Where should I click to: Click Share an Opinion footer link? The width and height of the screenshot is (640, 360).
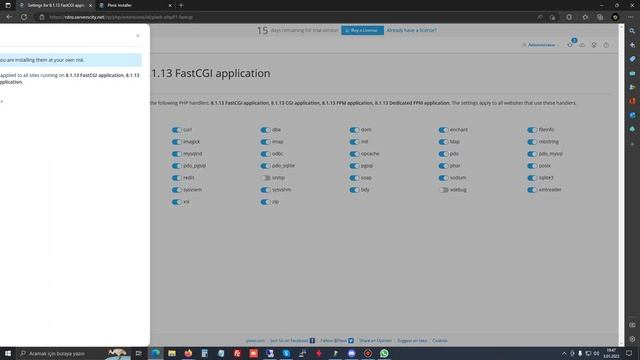click(x=375, y=340)
